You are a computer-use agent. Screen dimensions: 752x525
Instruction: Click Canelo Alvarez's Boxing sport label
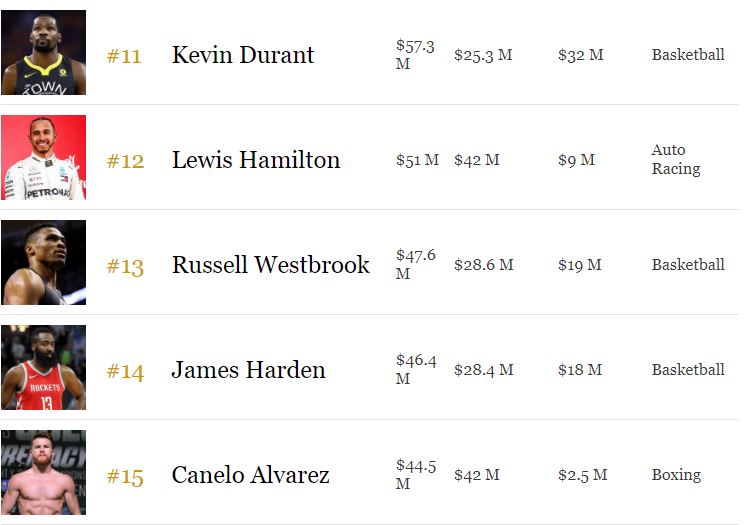tap(676, 474)
